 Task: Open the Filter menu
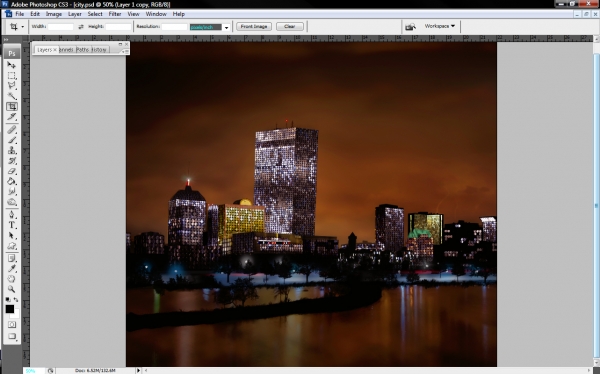pos(115,14)
